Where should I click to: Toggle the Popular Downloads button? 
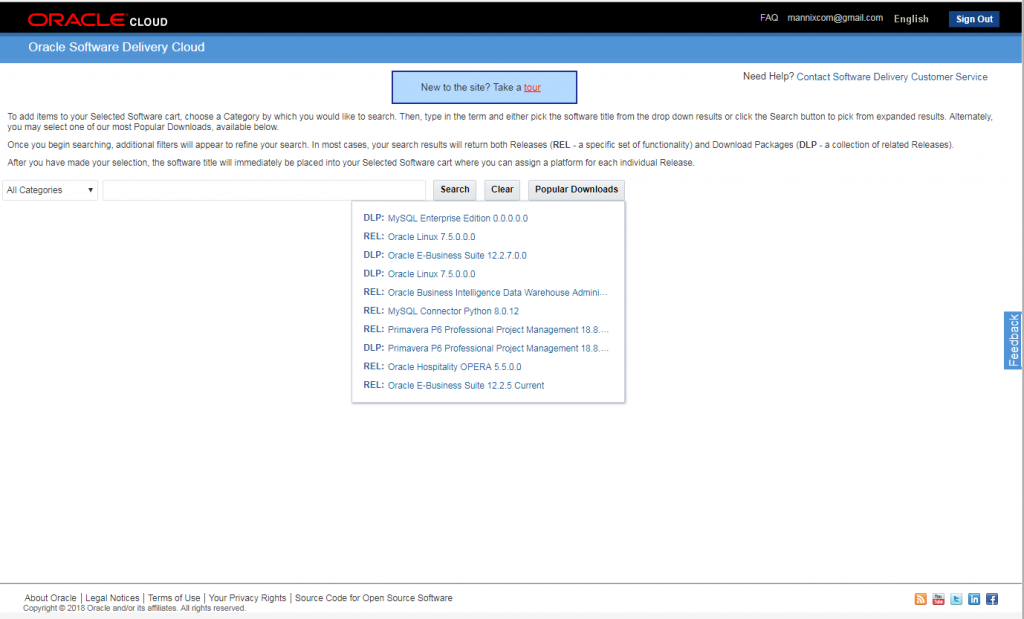click(x=576, y=189)
